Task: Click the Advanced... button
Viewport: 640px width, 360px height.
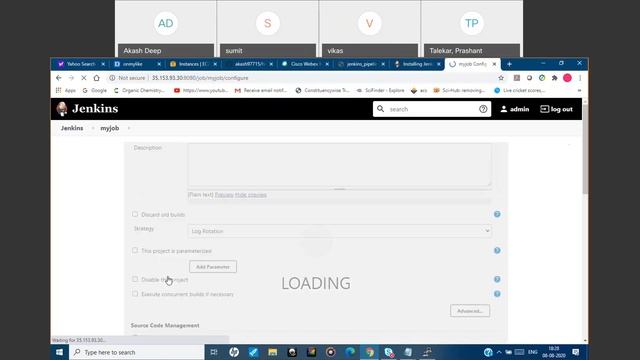Action: click(x=470, y=311)
